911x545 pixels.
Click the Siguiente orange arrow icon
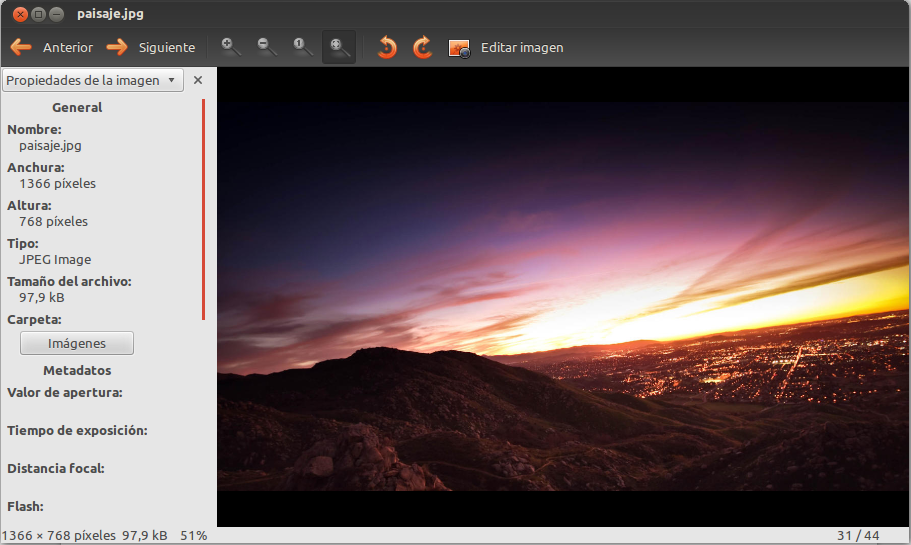117,47
